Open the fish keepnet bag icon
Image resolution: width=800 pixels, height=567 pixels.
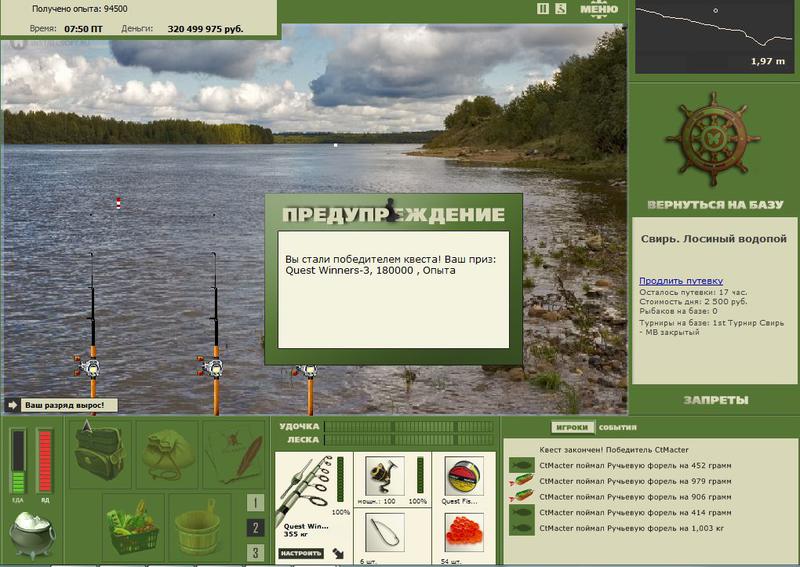click(x=168, y=454)
